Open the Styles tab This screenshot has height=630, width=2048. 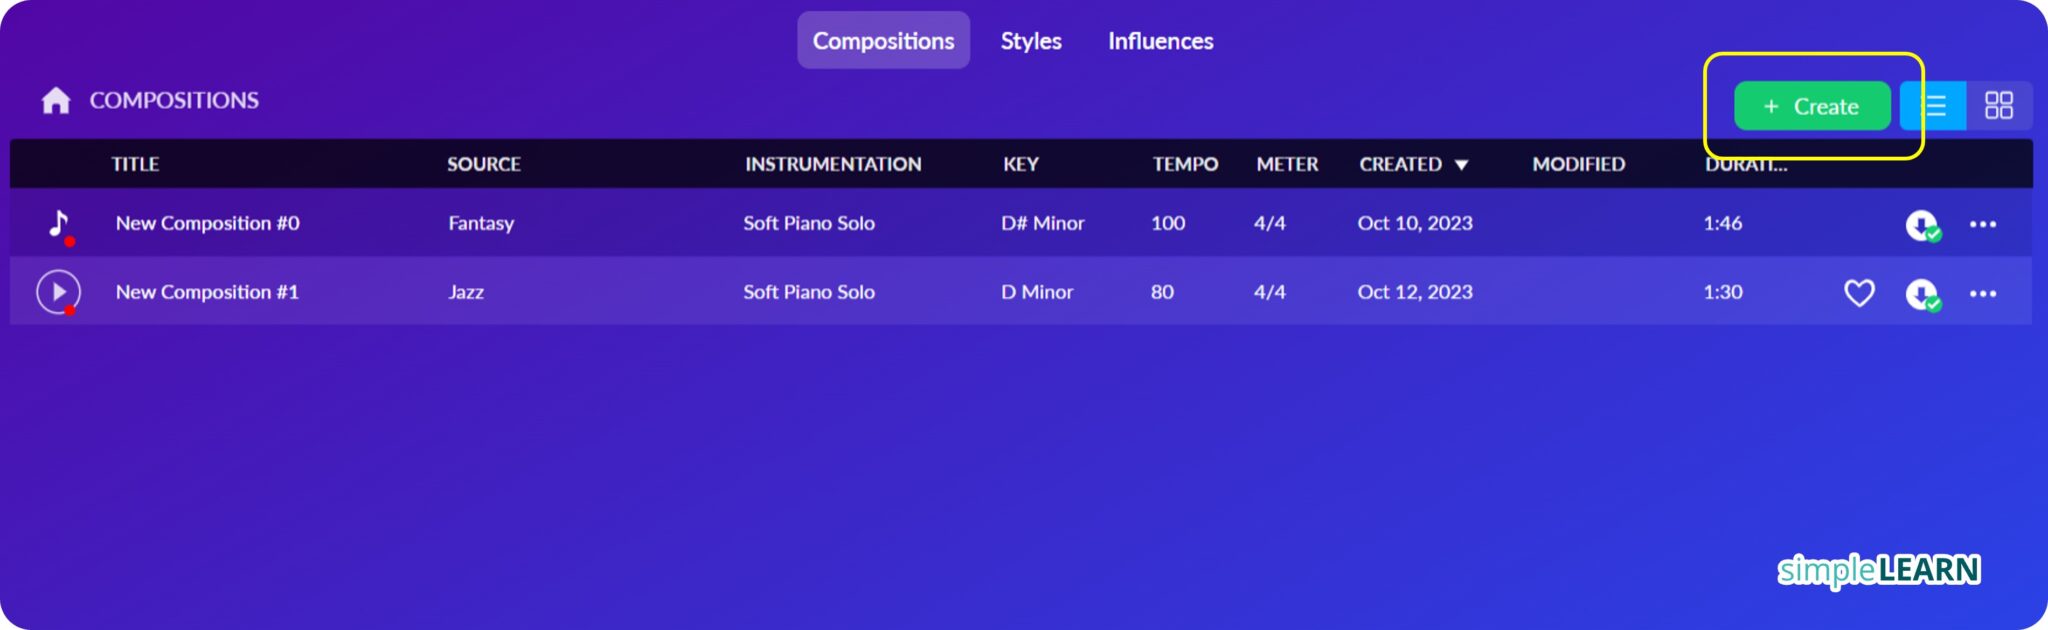tap(1031, 41)
